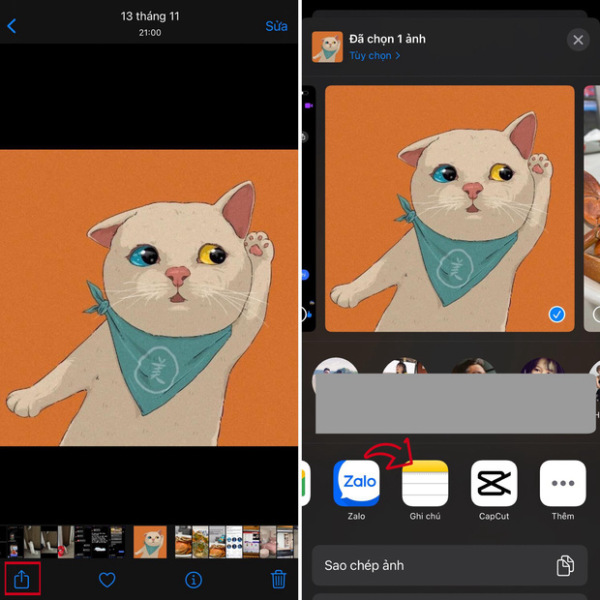Tap copy icon beside Sao chép ảnh
The height and width of the screenshot is (600, 600).
(x=566, y=565)
